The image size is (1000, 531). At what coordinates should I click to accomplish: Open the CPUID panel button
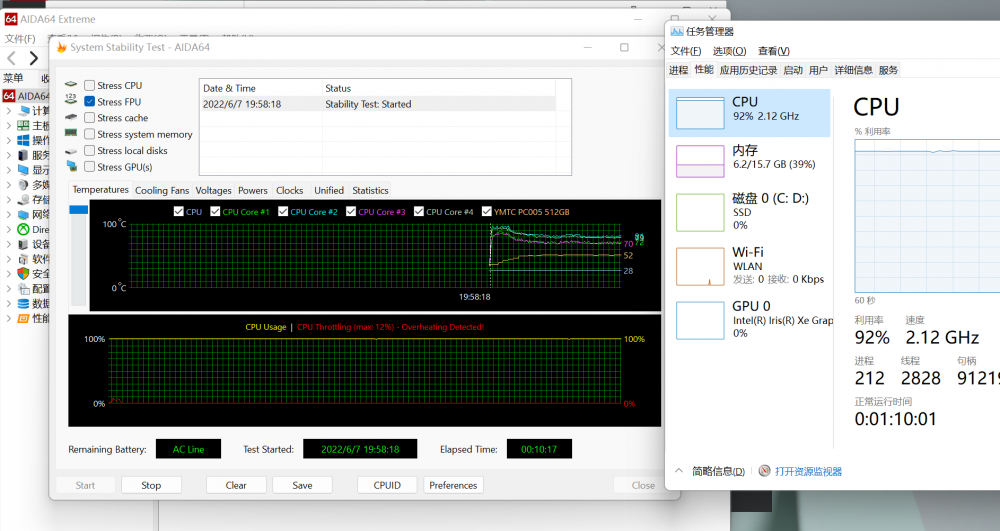387,485
